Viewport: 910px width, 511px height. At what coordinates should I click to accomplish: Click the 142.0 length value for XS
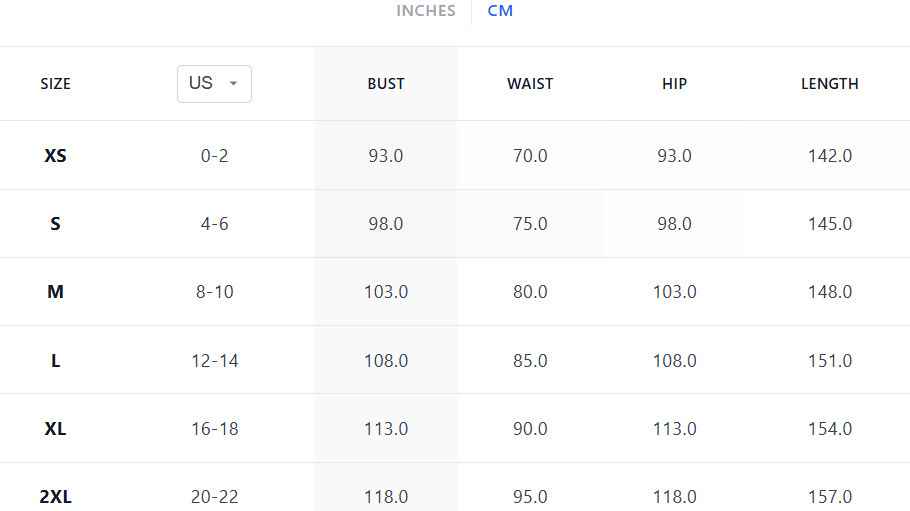pos(830,156)
